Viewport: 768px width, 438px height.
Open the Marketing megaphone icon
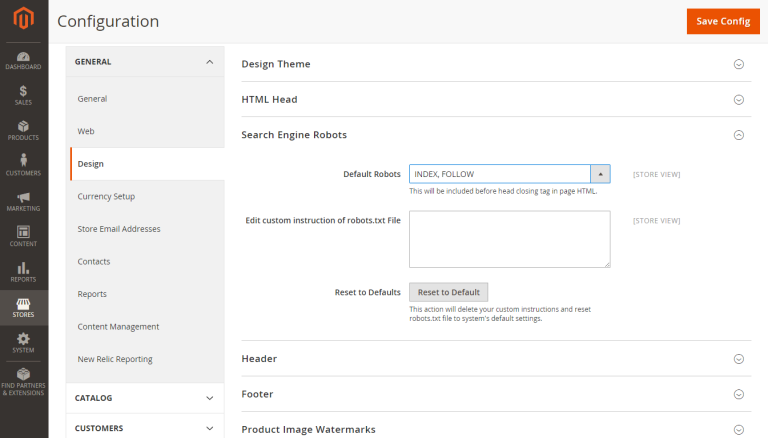(23, 201)
